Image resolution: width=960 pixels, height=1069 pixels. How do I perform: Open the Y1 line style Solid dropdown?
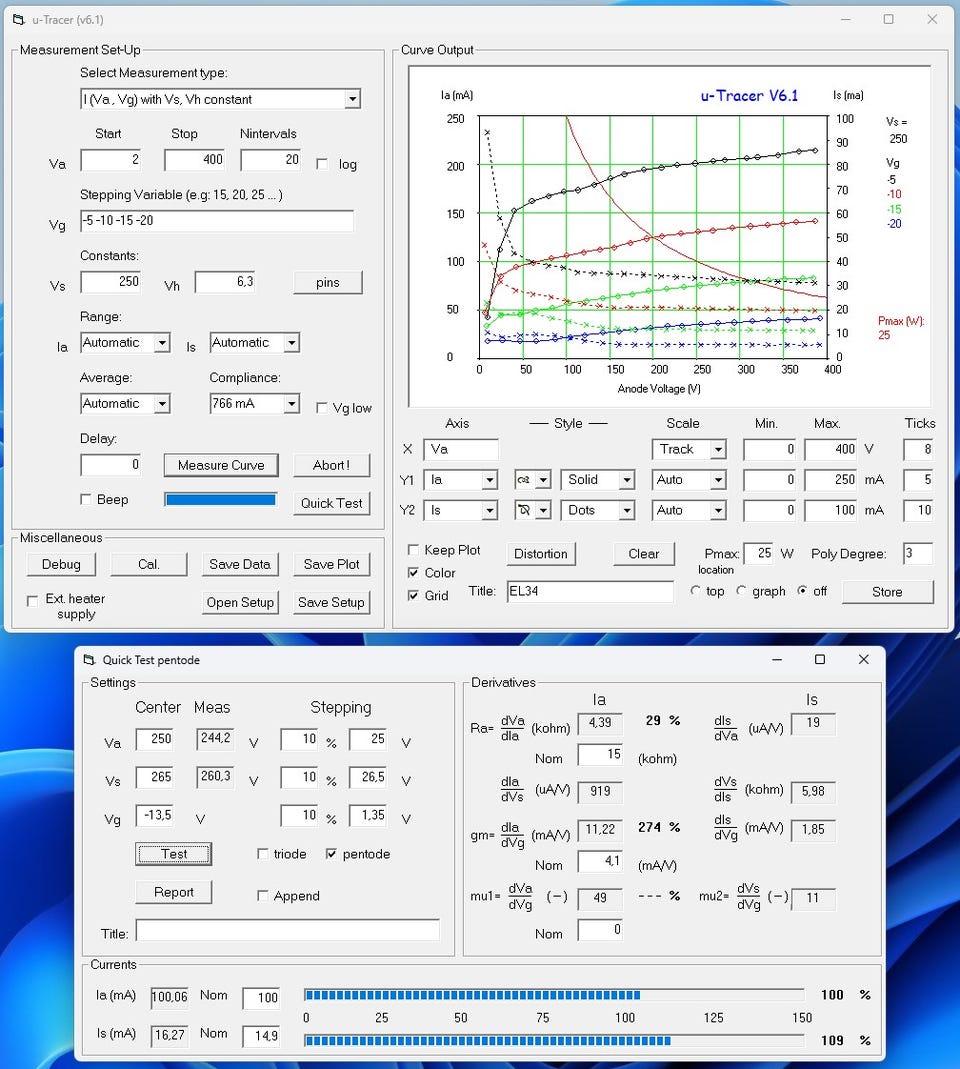(x=626, y=480)
